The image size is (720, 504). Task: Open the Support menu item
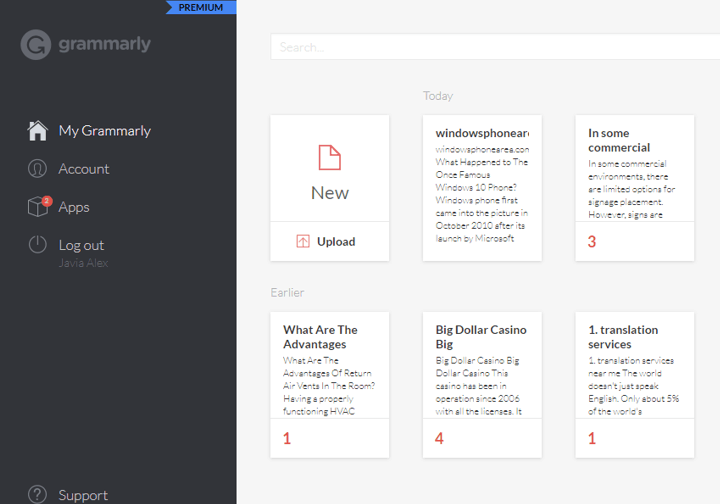point(83,495)
